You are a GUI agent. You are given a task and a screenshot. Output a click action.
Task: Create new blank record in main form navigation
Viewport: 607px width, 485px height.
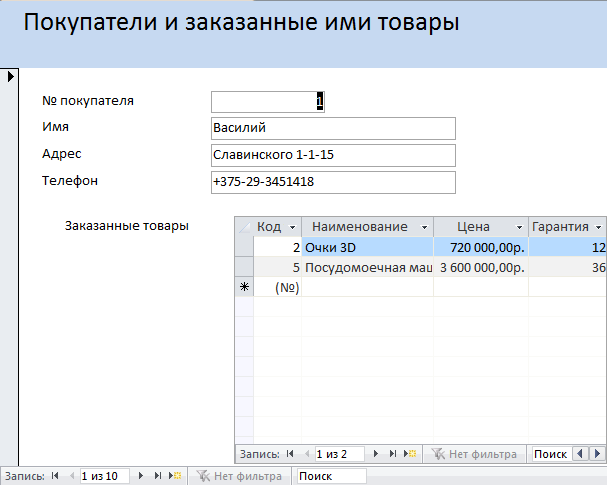coord(175,476)
